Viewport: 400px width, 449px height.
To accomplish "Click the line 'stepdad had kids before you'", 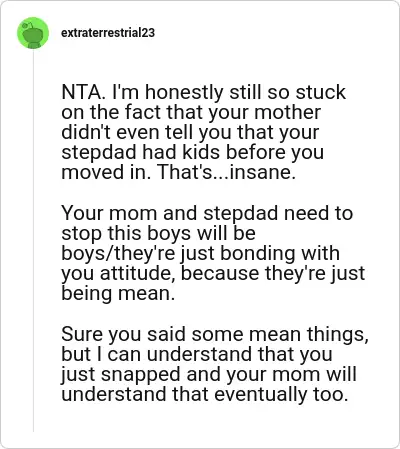I will pyautogui.click(x=193, y=153).
